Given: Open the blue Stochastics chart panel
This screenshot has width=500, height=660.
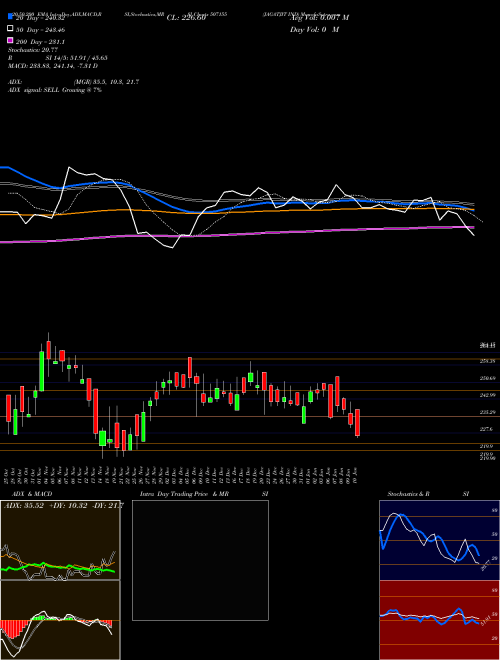Looking at the screenshot, I should (x=439, y=540).
